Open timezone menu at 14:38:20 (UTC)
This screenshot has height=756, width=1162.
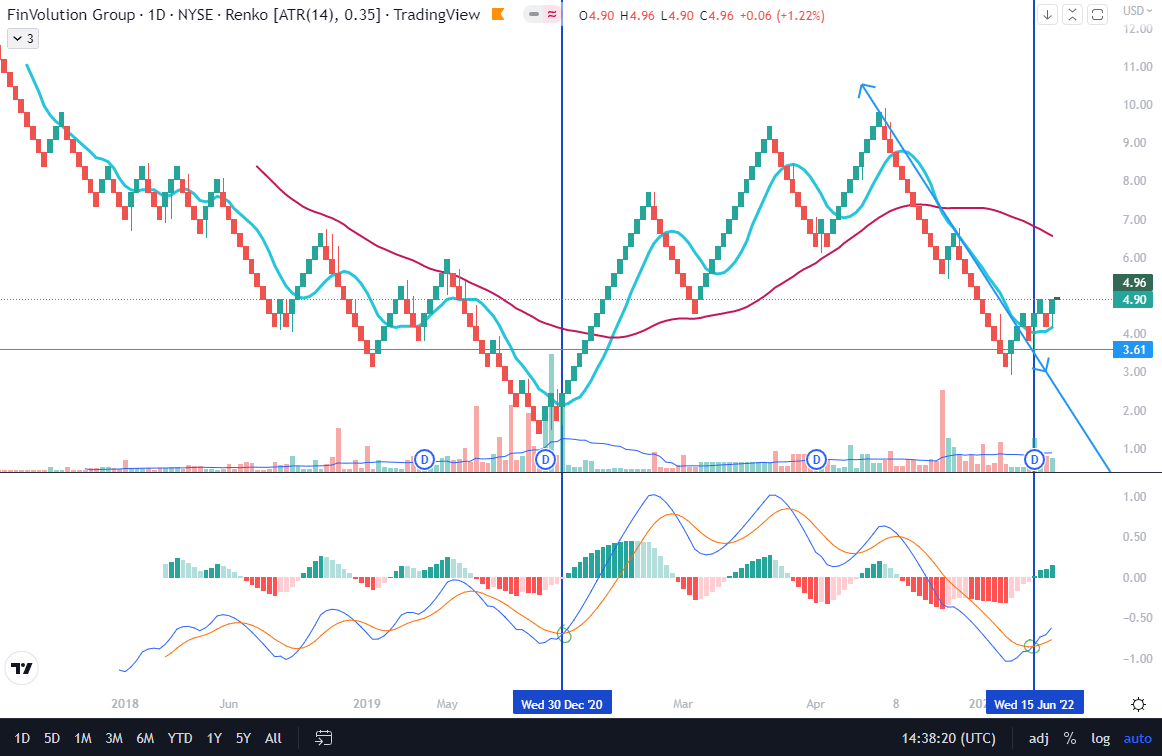[x=949, y=738]
